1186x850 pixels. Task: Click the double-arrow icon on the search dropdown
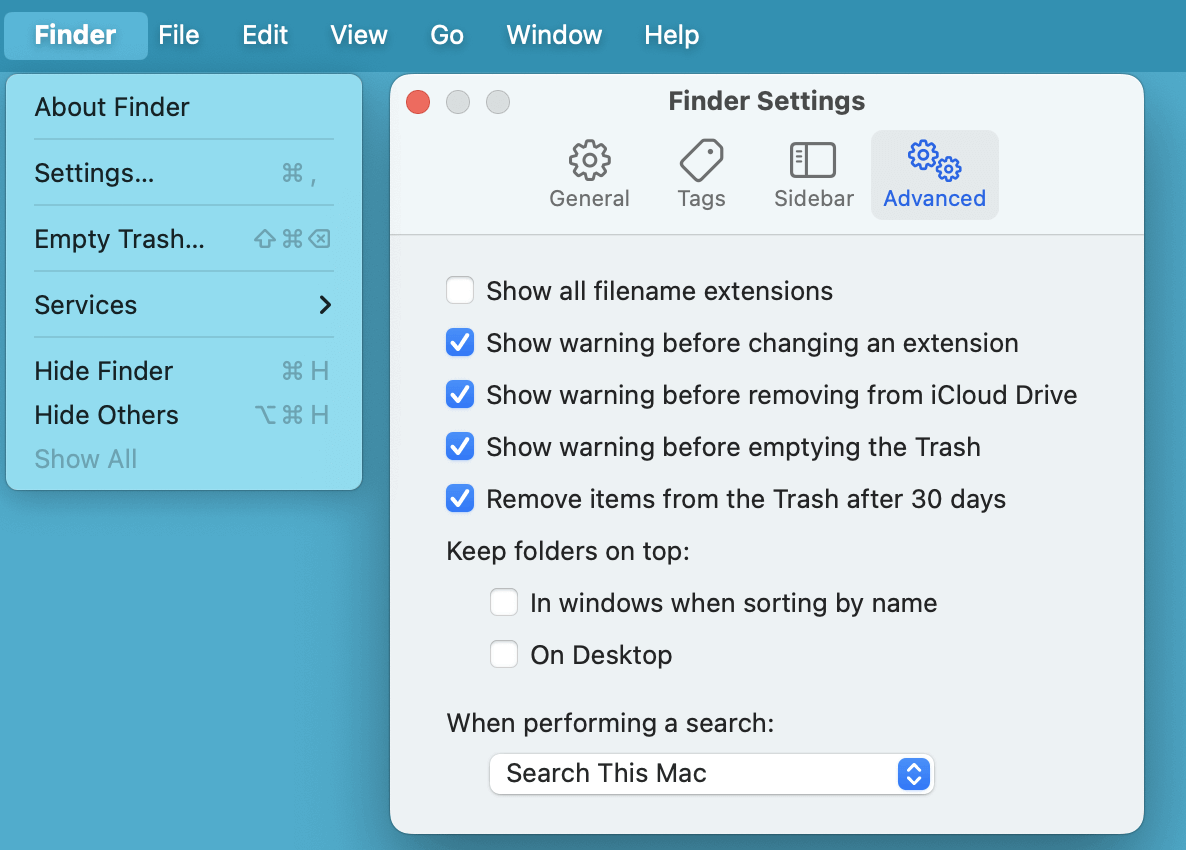click(x=913, y=773)
